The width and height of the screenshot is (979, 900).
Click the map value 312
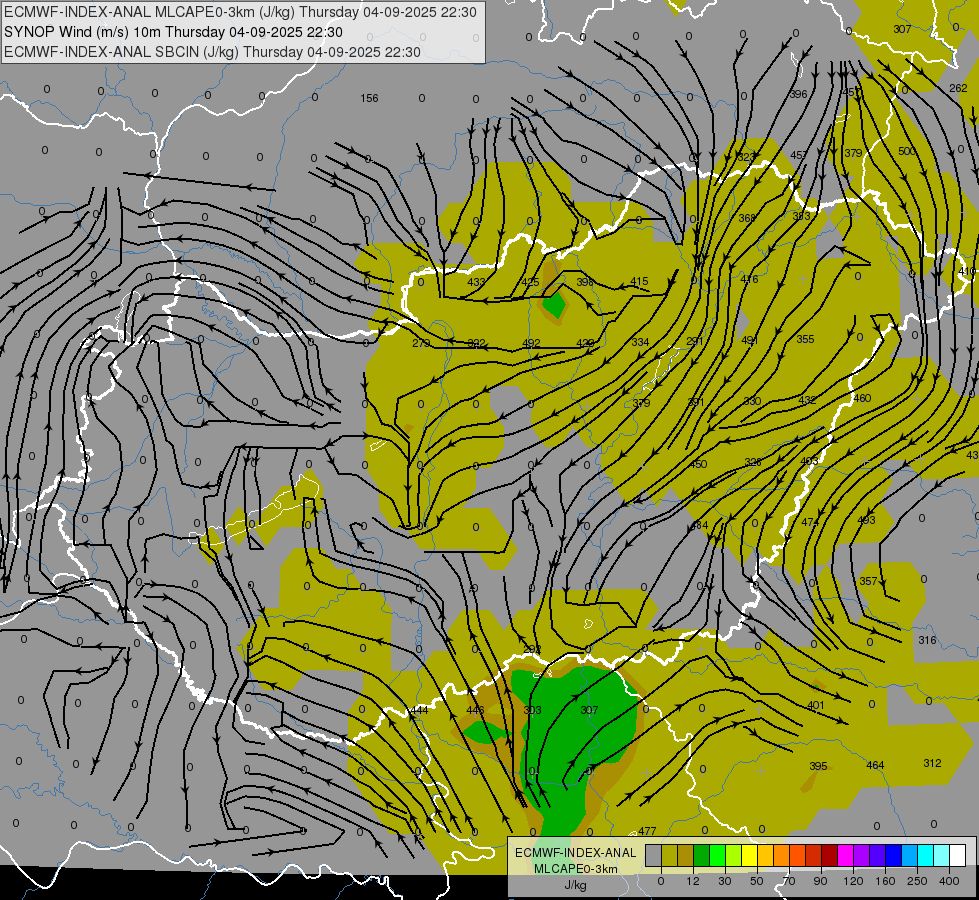[932, 763]
